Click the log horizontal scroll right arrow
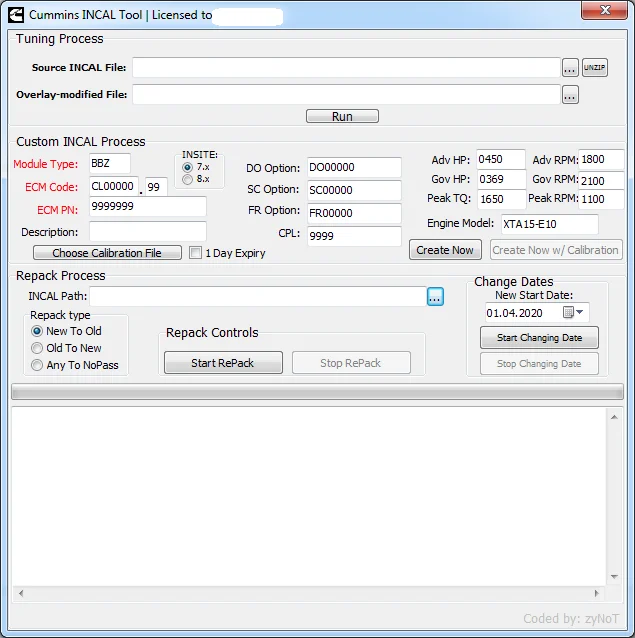 [597, 593]
